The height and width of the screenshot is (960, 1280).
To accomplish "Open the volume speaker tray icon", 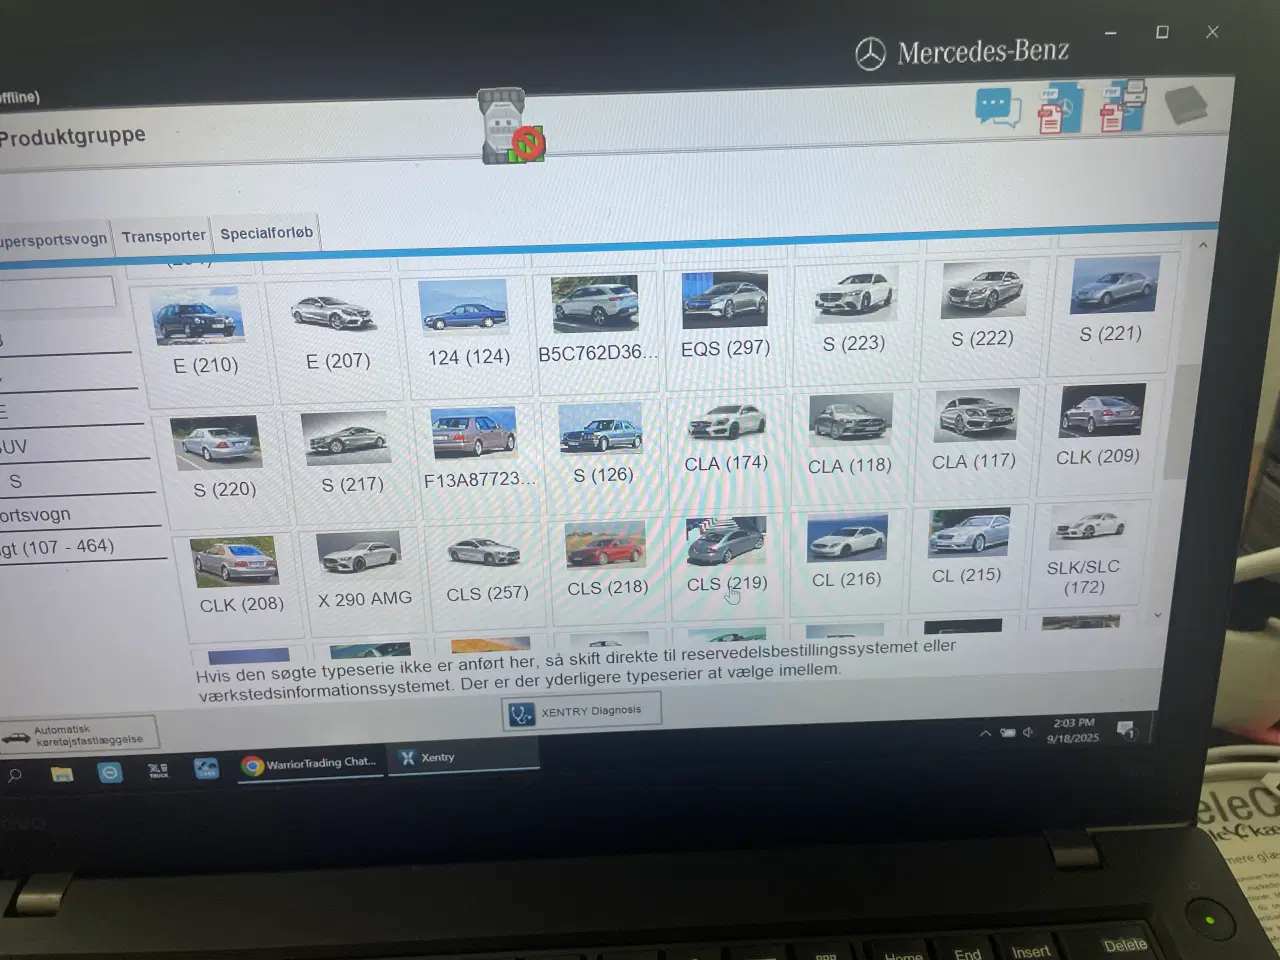I will point(1028,732).
